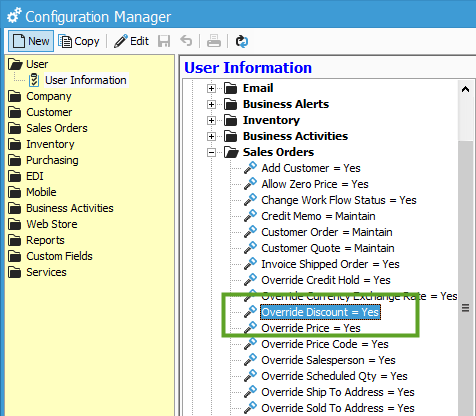476x416 pixels.
Task: Select Override Credit Hold = Yes setting
Action: coord(326,280)
